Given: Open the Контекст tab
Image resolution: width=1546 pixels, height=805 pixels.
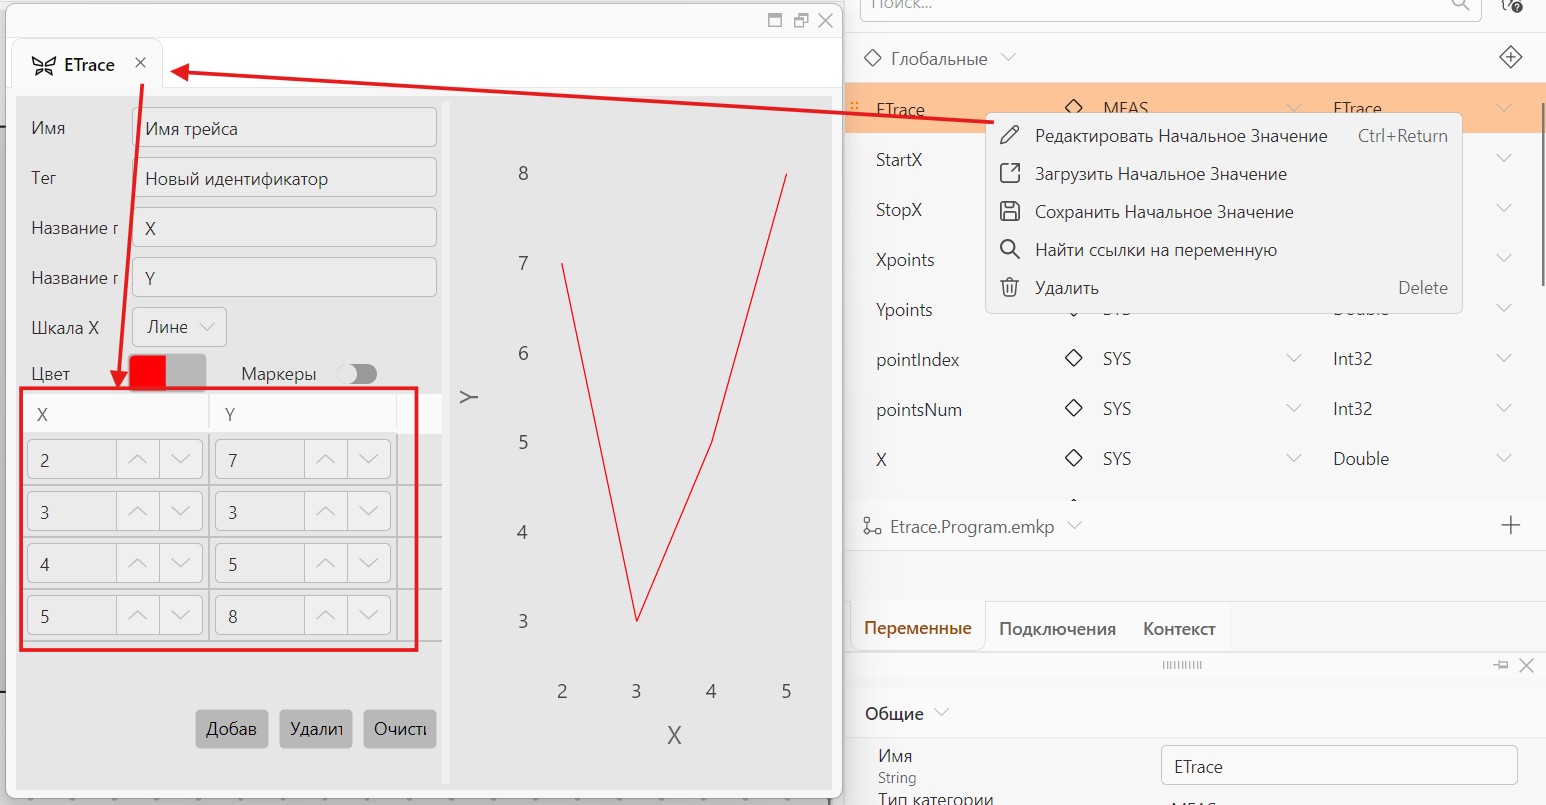Looking at the screenshot, I should [1179, 629].
